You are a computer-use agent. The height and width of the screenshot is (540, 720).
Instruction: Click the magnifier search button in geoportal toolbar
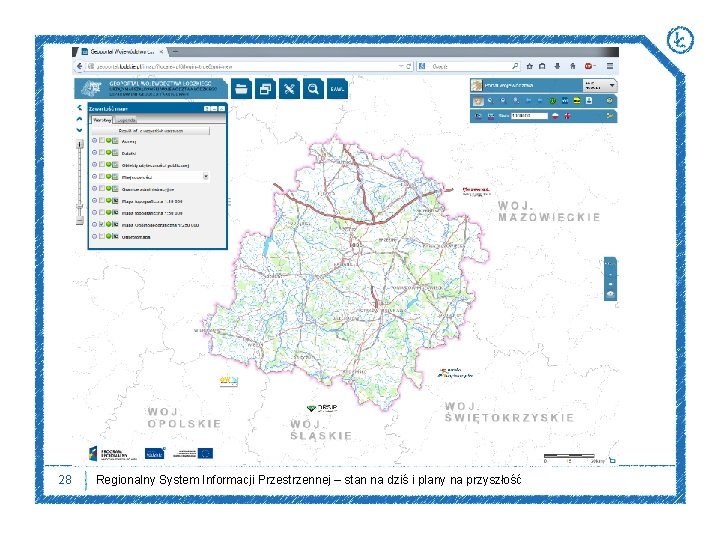[x=313, y=89]
